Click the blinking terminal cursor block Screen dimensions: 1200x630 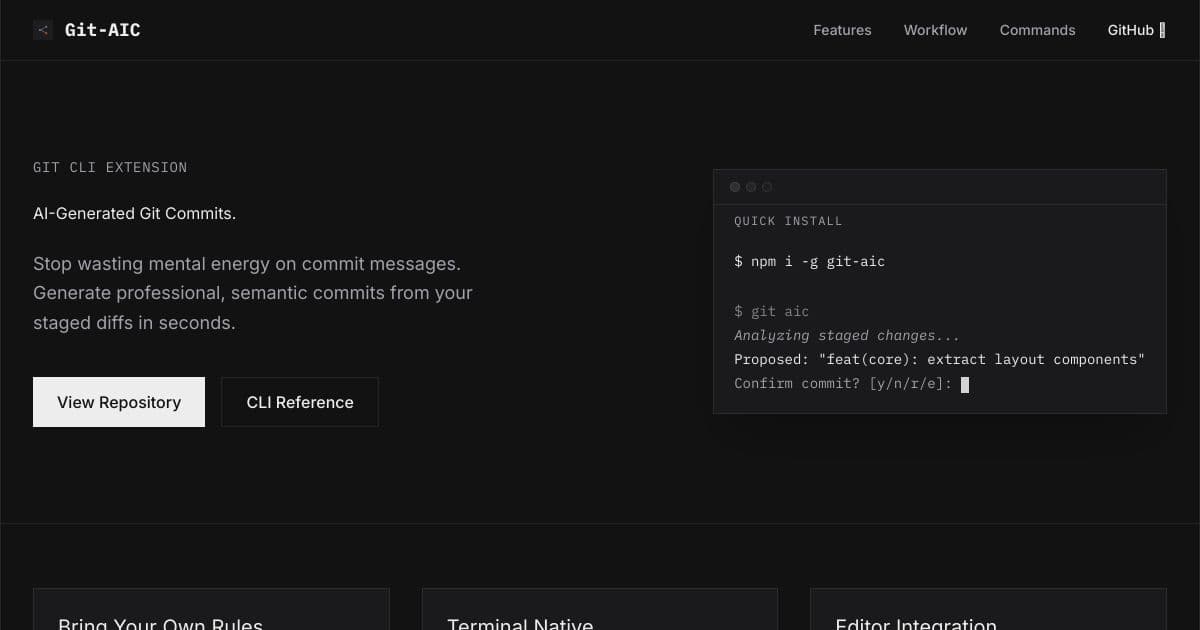[965, 384]
